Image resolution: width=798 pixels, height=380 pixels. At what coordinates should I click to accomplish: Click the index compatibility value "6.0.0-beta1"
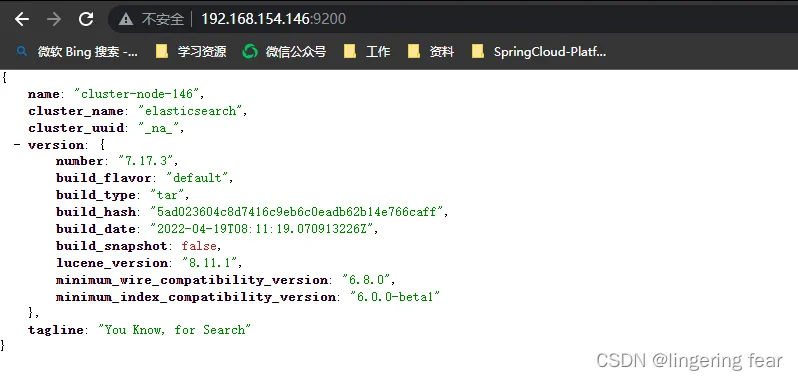click(394, 297)
